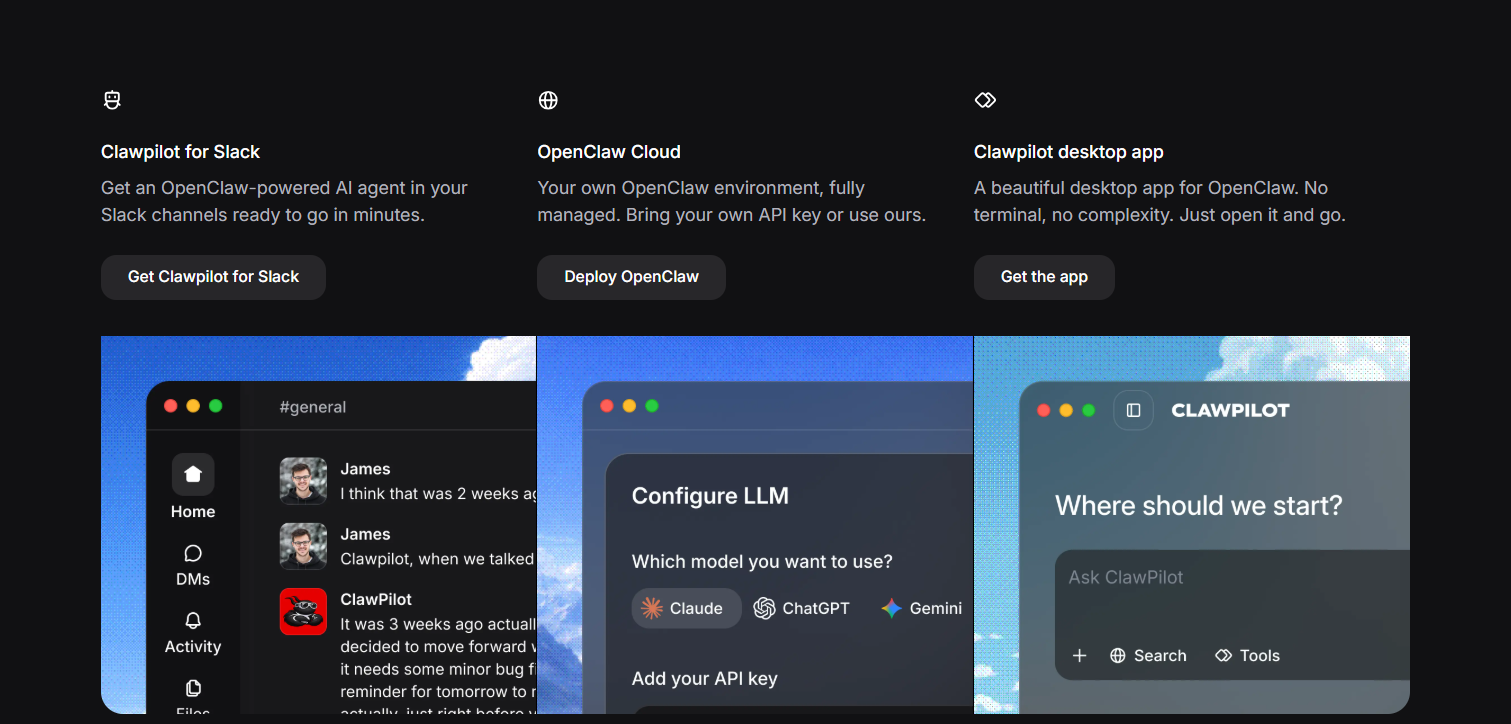The image size is (1511, 724).
Task: Select the ChatGPT model option
Action: [x=801, y=608]
